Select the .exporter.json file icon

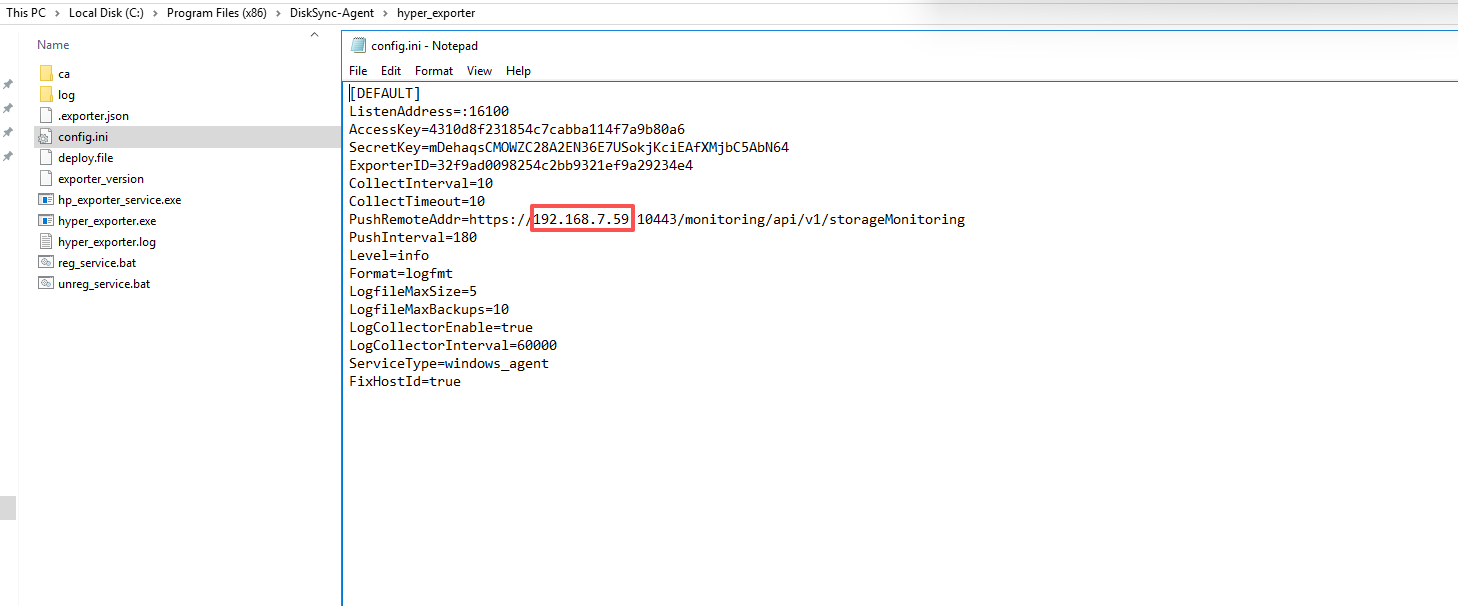click(46, 116)
